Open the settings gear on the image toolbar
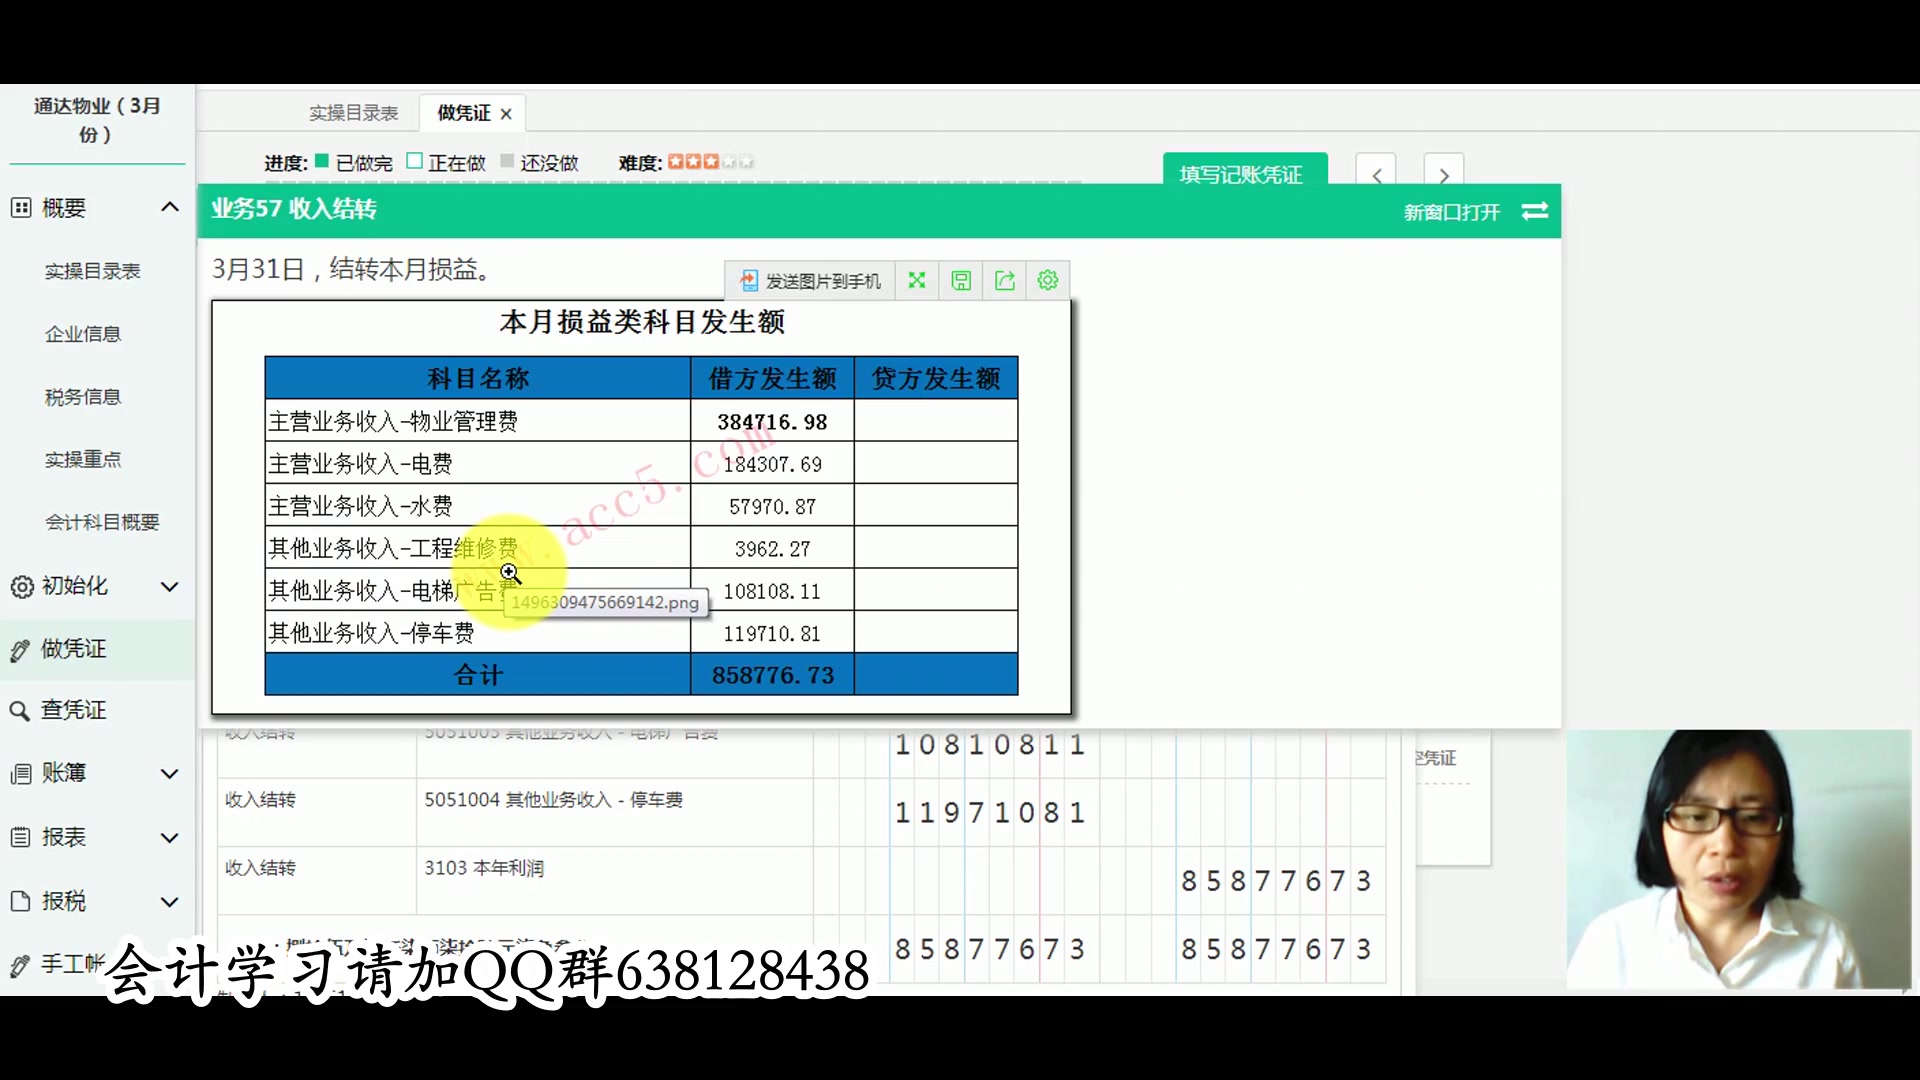This screenshot has width=1920, height=1080. click(1048, 280)
